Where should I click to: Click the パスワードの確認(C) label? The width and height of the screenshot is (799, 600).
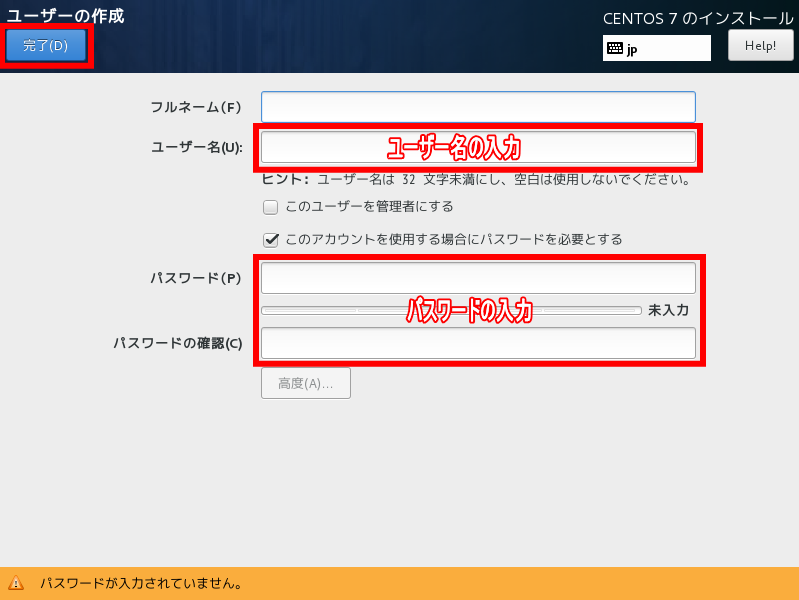[x=178, y=343]
